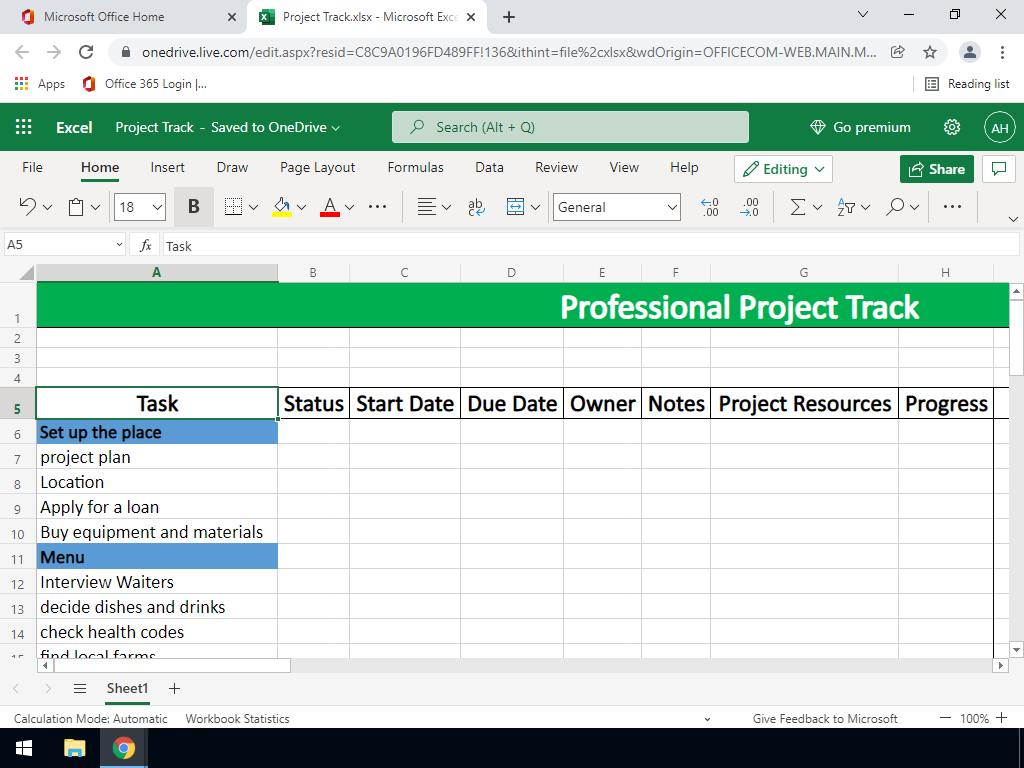This screenshot has height=768, width=1024.
Task: Click the Undo arrow icon
Action: point(27,207)
